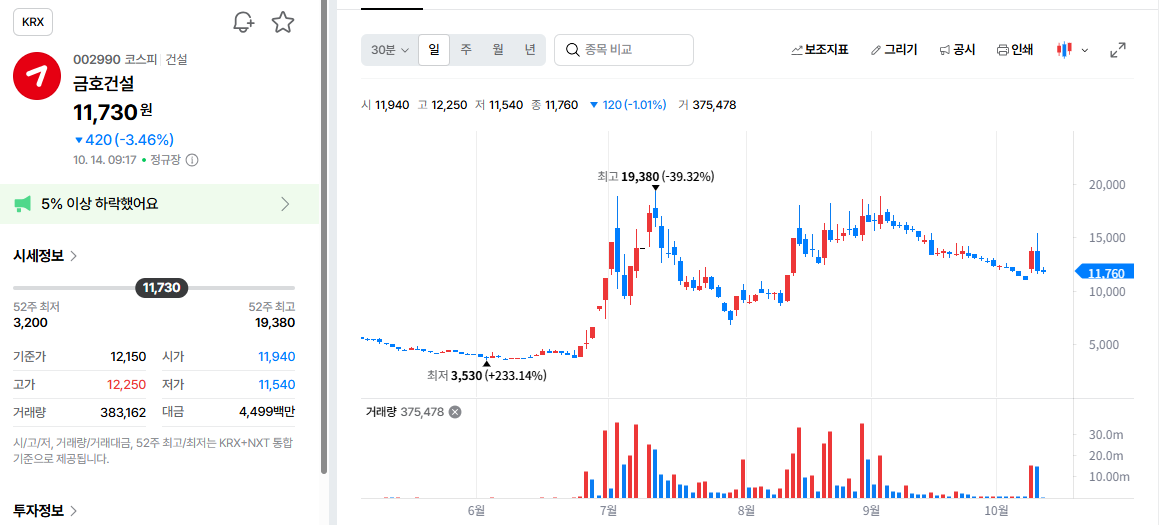Viewport: 1160px width, 525px height.
Task: Add stock to favorites with star icon
Action: (x=283, y=22)
